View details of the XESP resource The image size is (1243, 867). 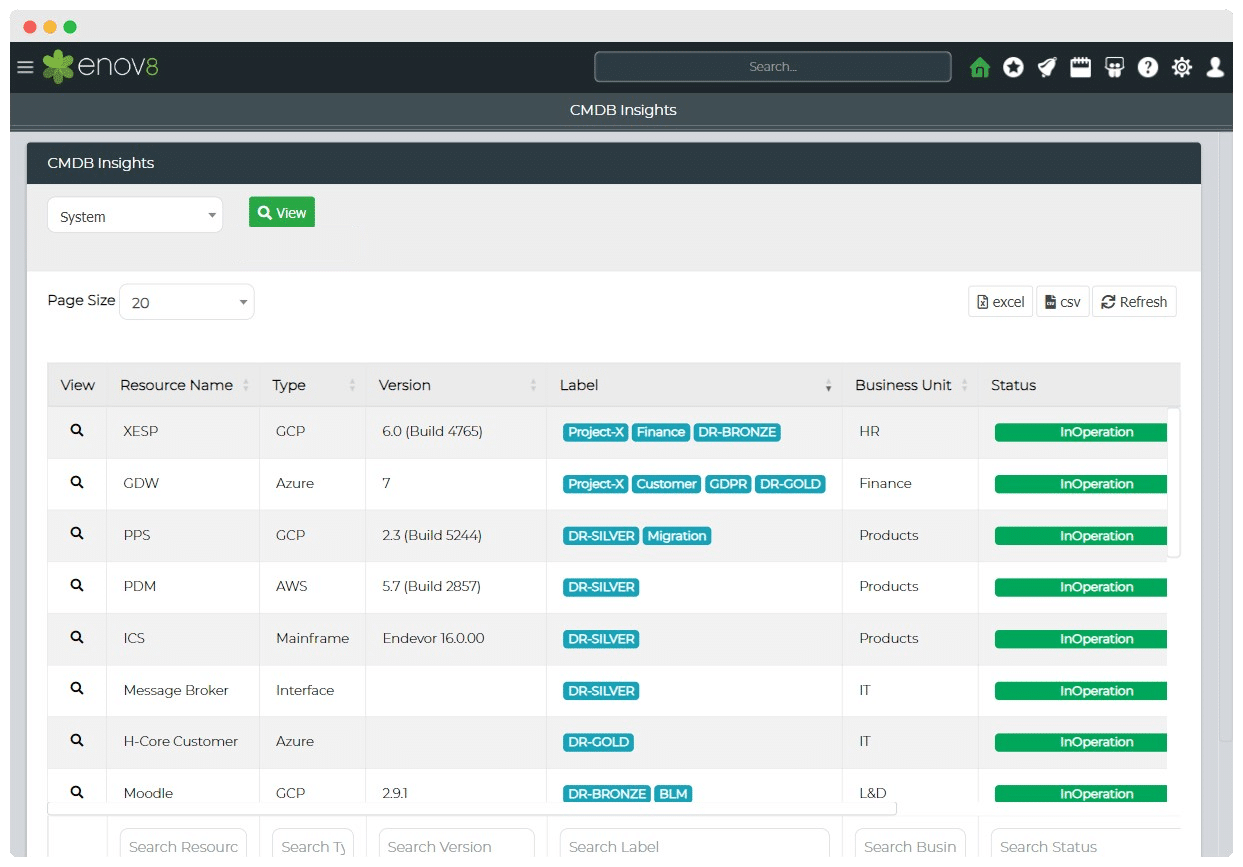coord(77,431)
